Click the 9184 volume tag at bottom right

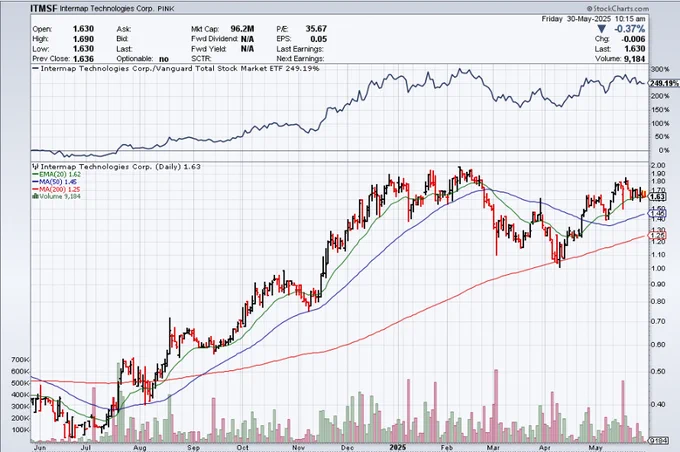[657, 441]
